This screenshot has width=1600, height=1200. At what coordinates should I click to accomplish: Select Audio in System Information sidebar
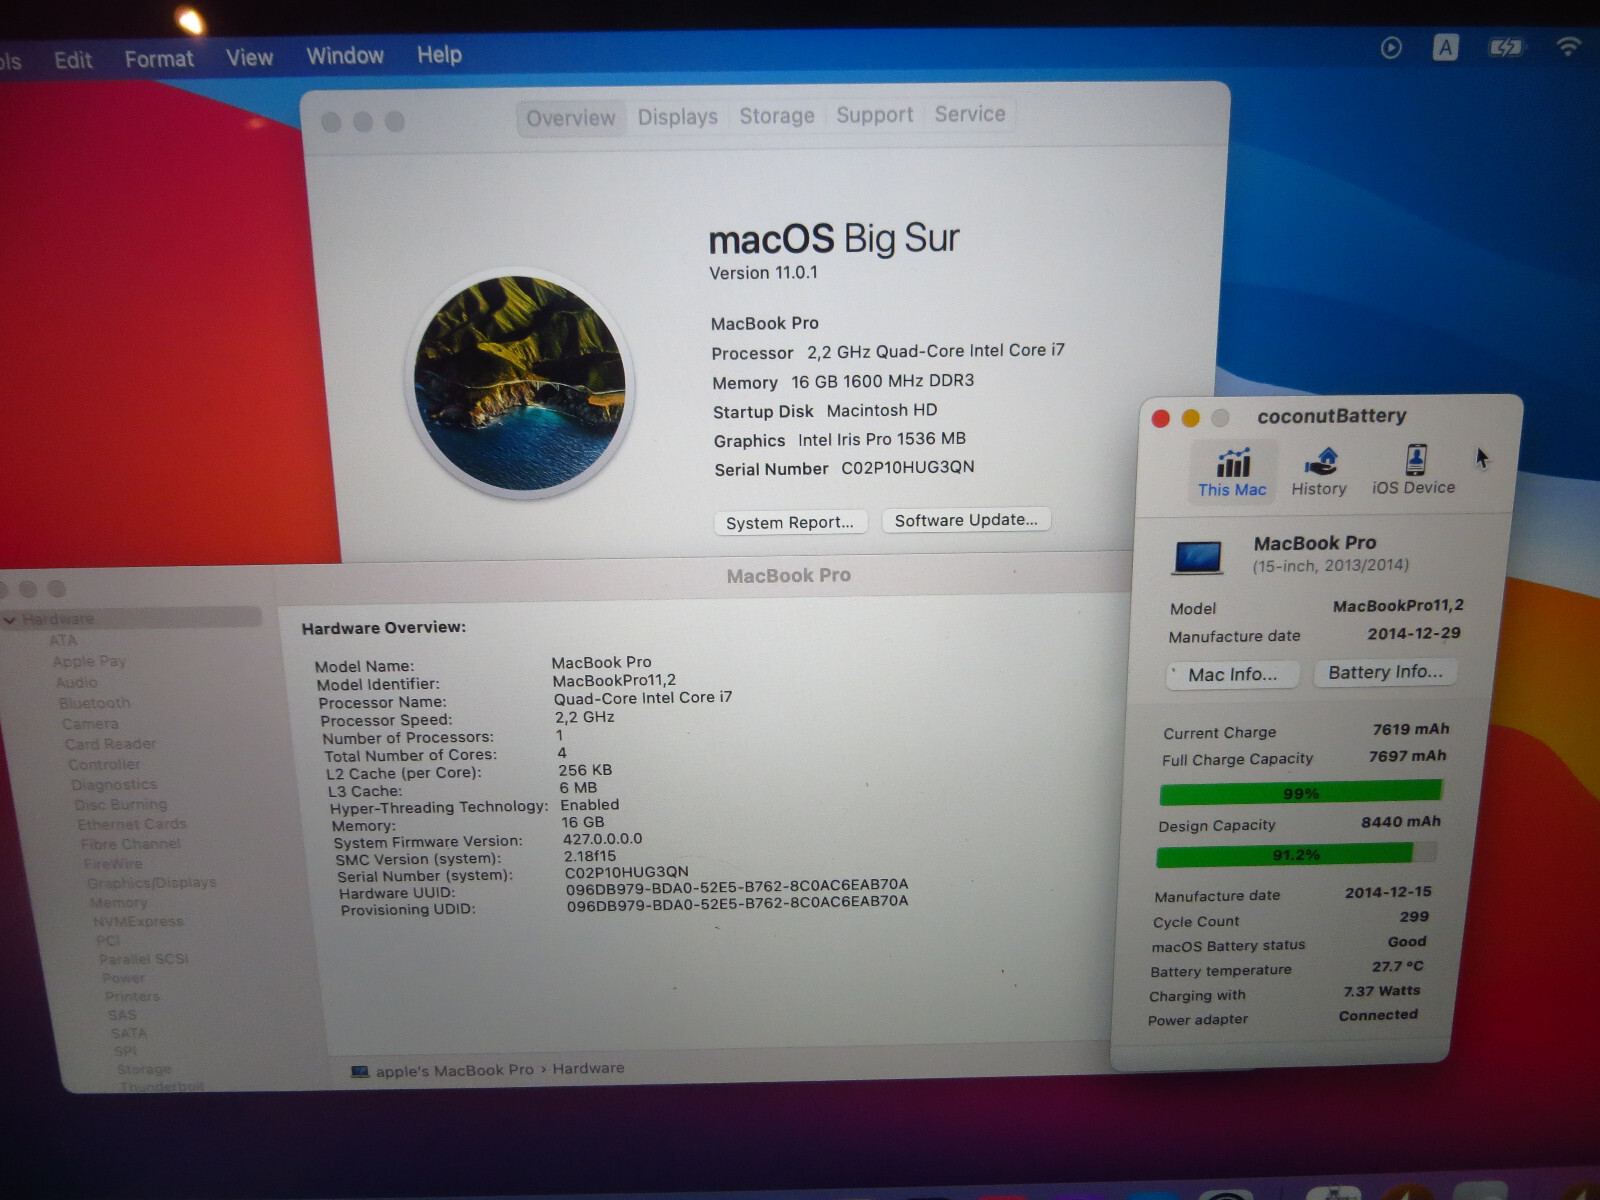pos(76,682)
